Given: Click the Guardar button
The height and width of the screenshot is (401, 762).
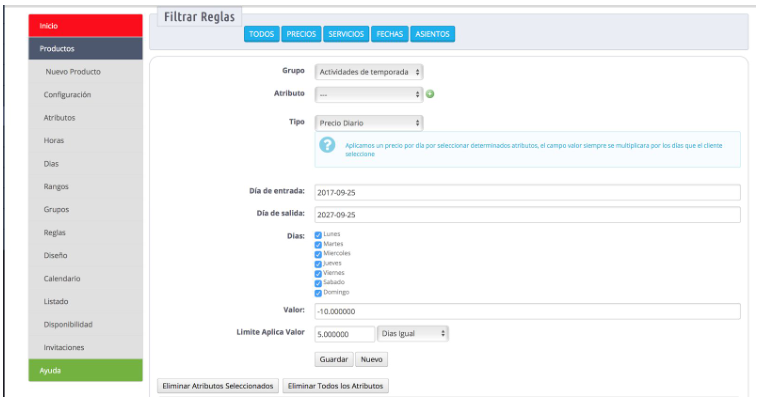Looking at the screenshot, I should click(334, 359).
